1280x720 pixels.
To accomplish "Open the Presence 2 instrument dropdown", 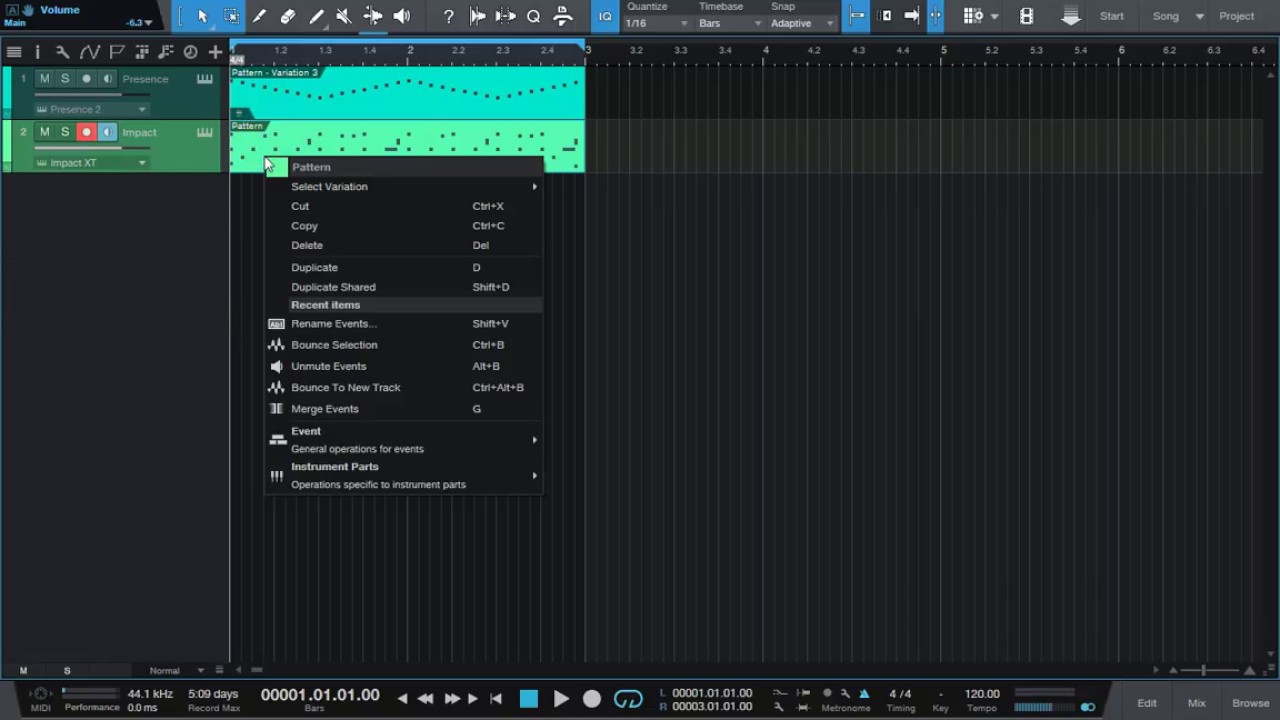I will [x=91, y=109].
